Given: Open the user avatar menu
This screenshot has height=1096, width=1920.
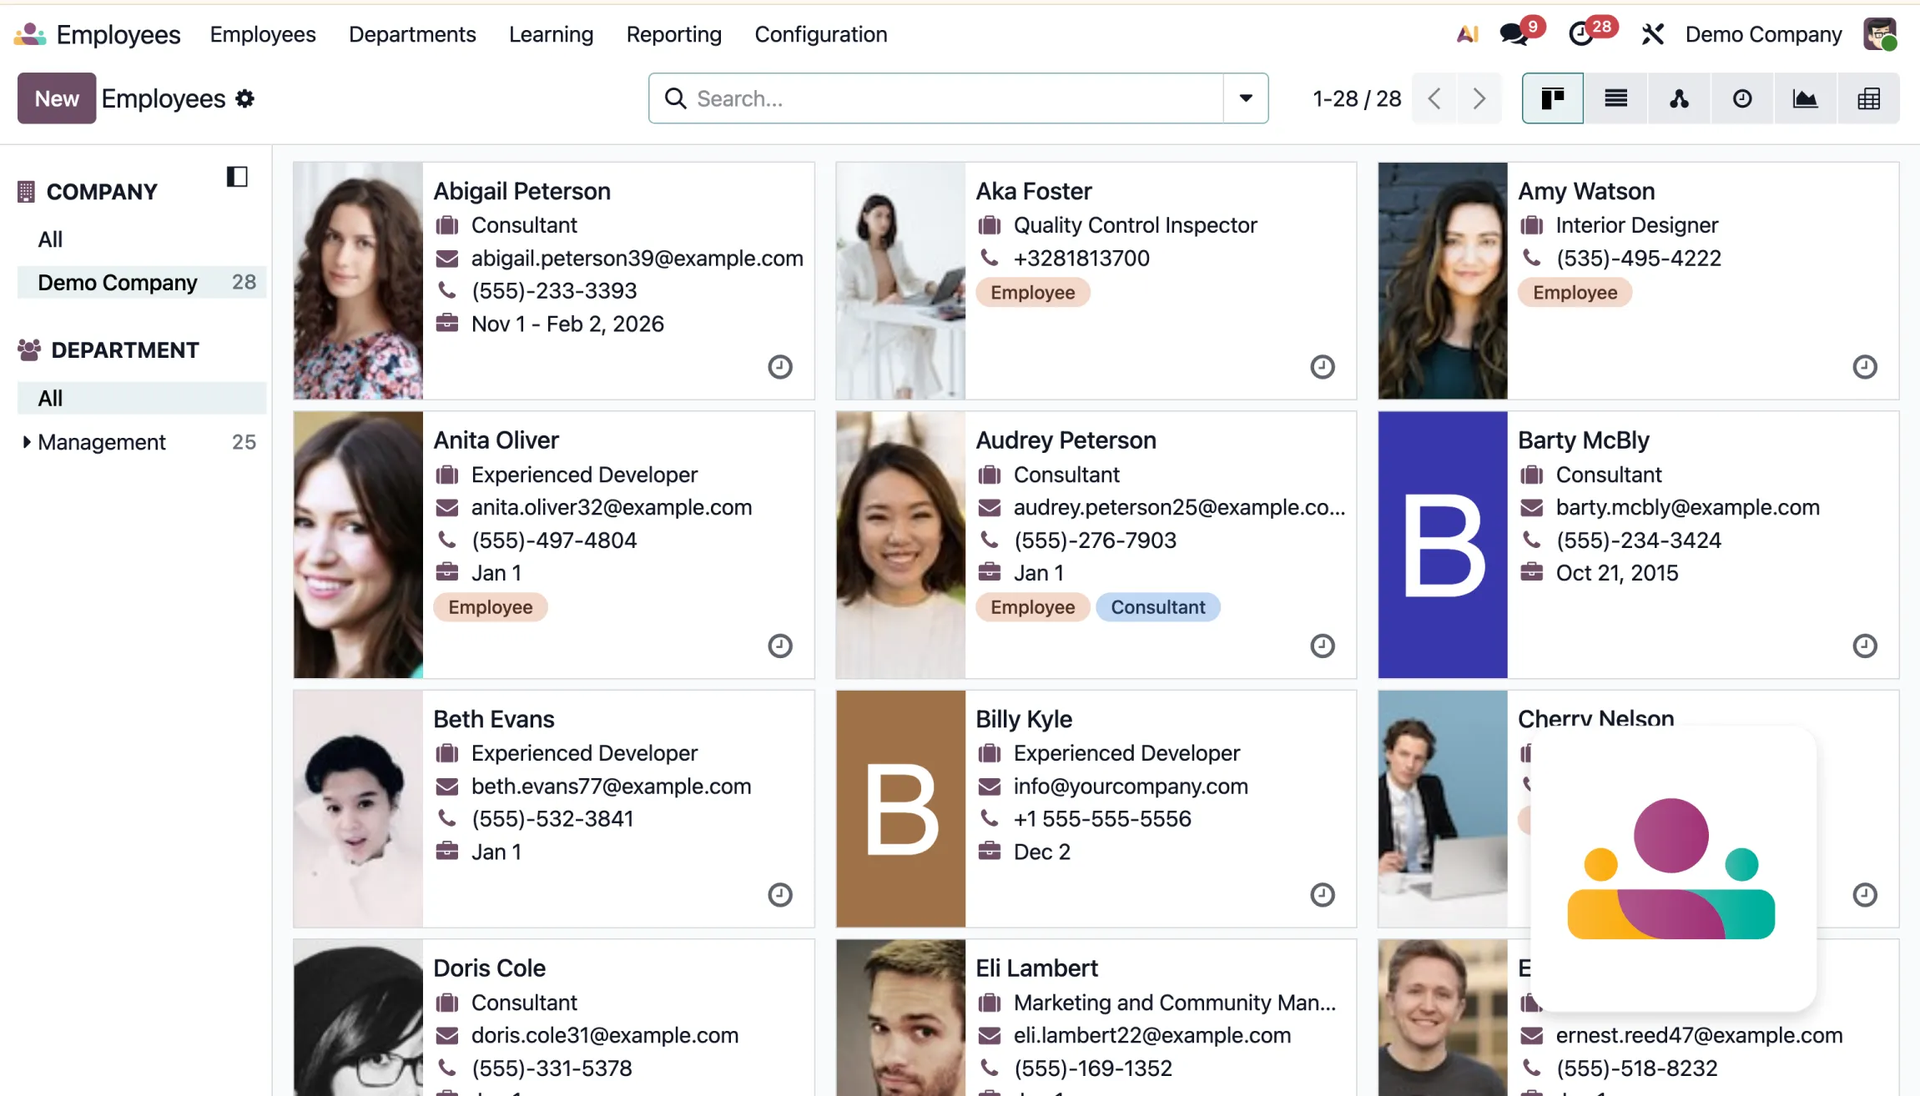Looking at the screenshot, I should [1880, 34].
